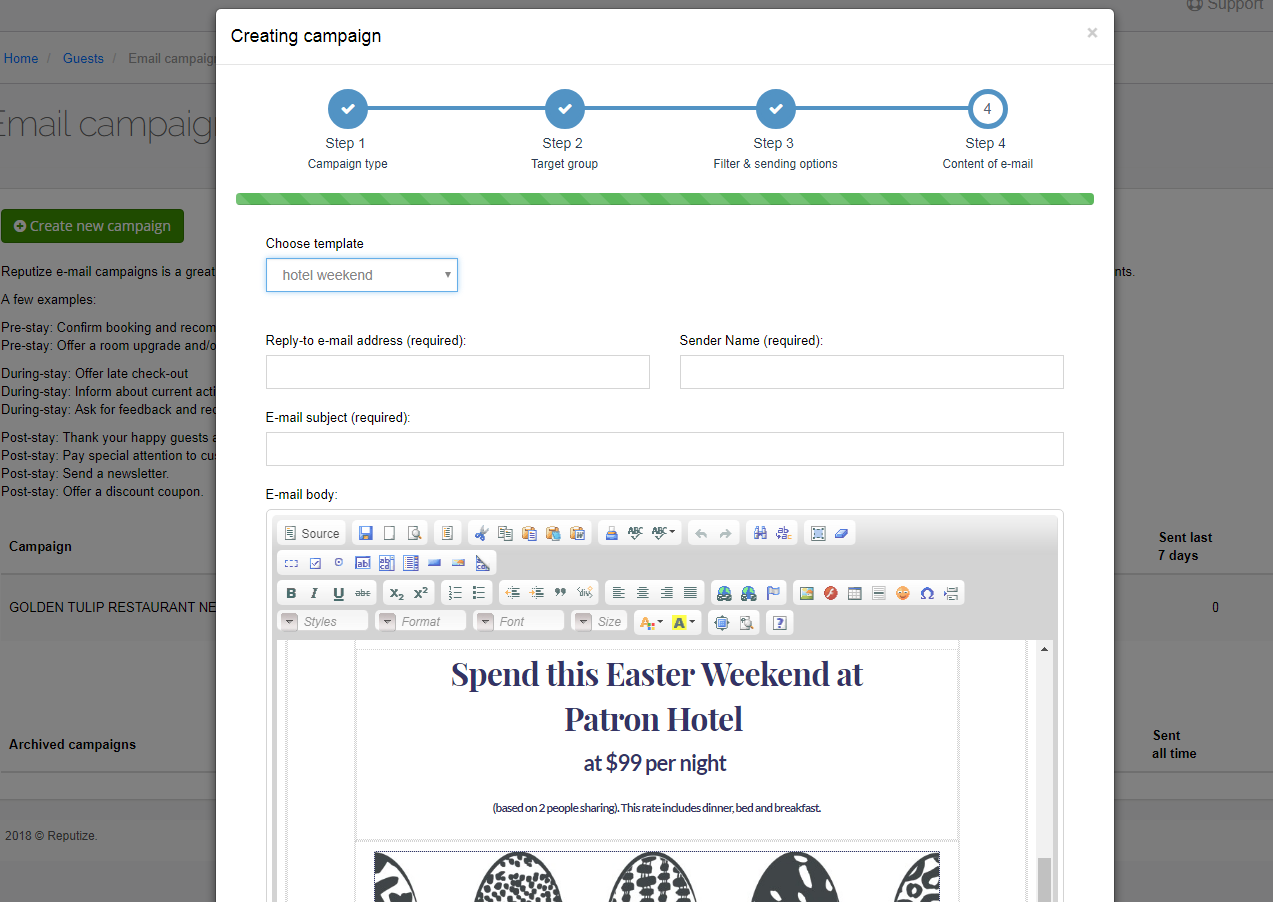
Task: Click the Select All icon
Action: pos(818,533)
